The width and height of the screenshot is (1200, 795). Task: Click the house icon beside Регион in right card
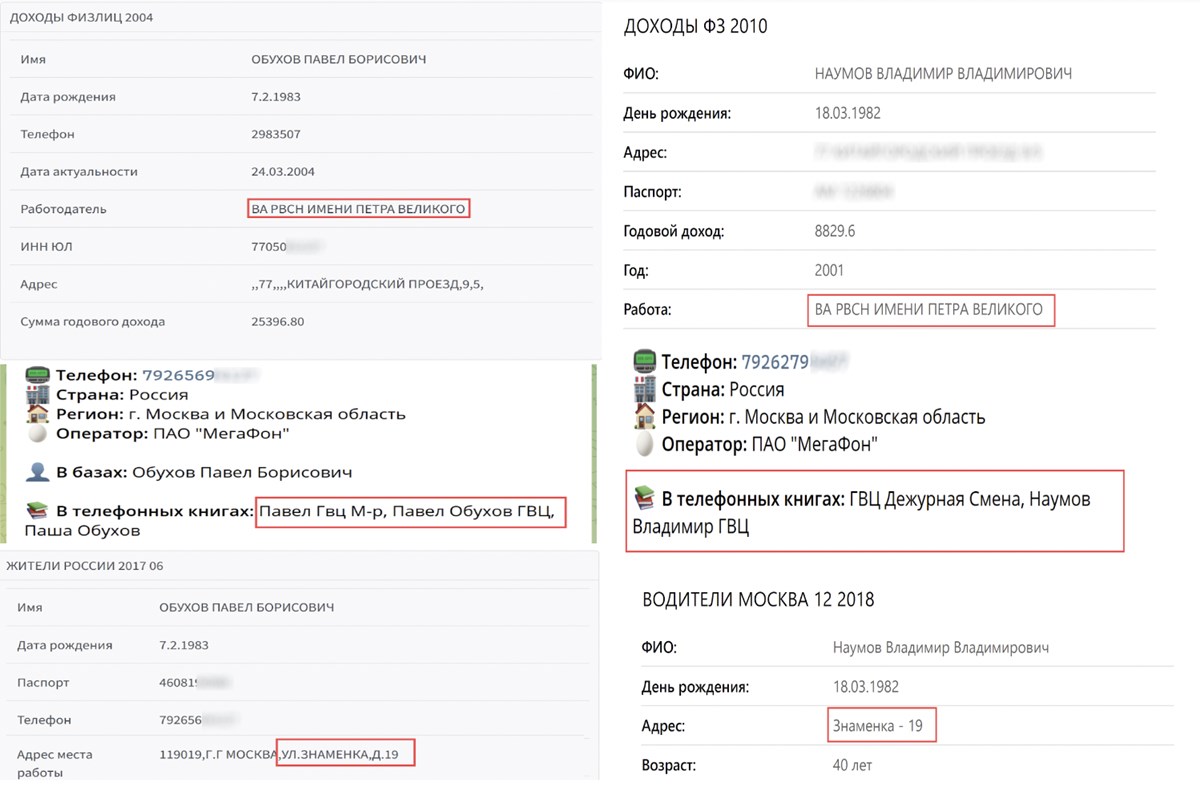tap(645, 417)
